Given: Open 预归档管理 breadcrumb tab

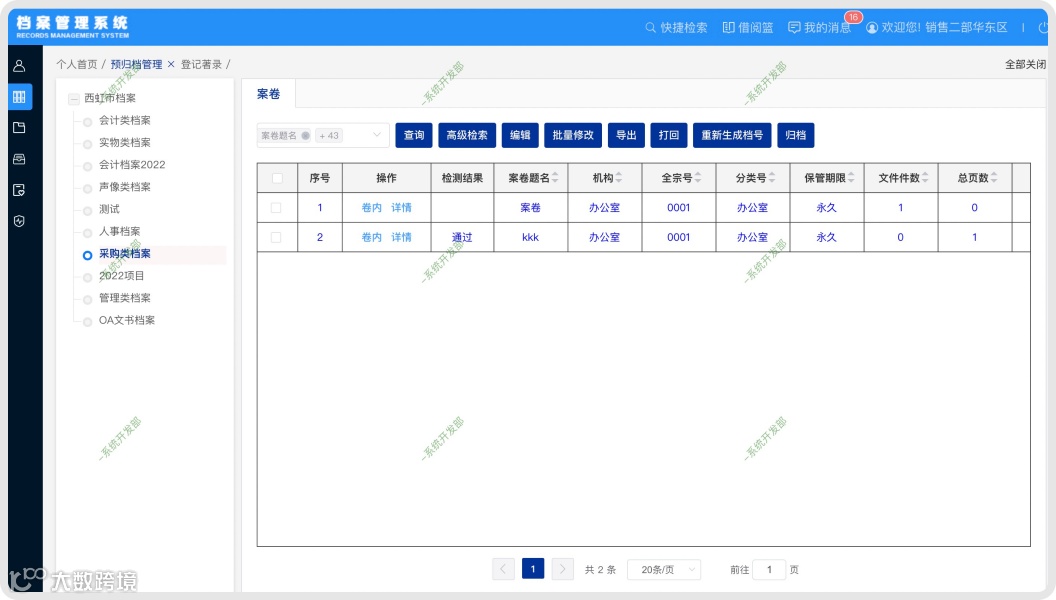Looking at the screenshot, I should click(x=137, y=65).
